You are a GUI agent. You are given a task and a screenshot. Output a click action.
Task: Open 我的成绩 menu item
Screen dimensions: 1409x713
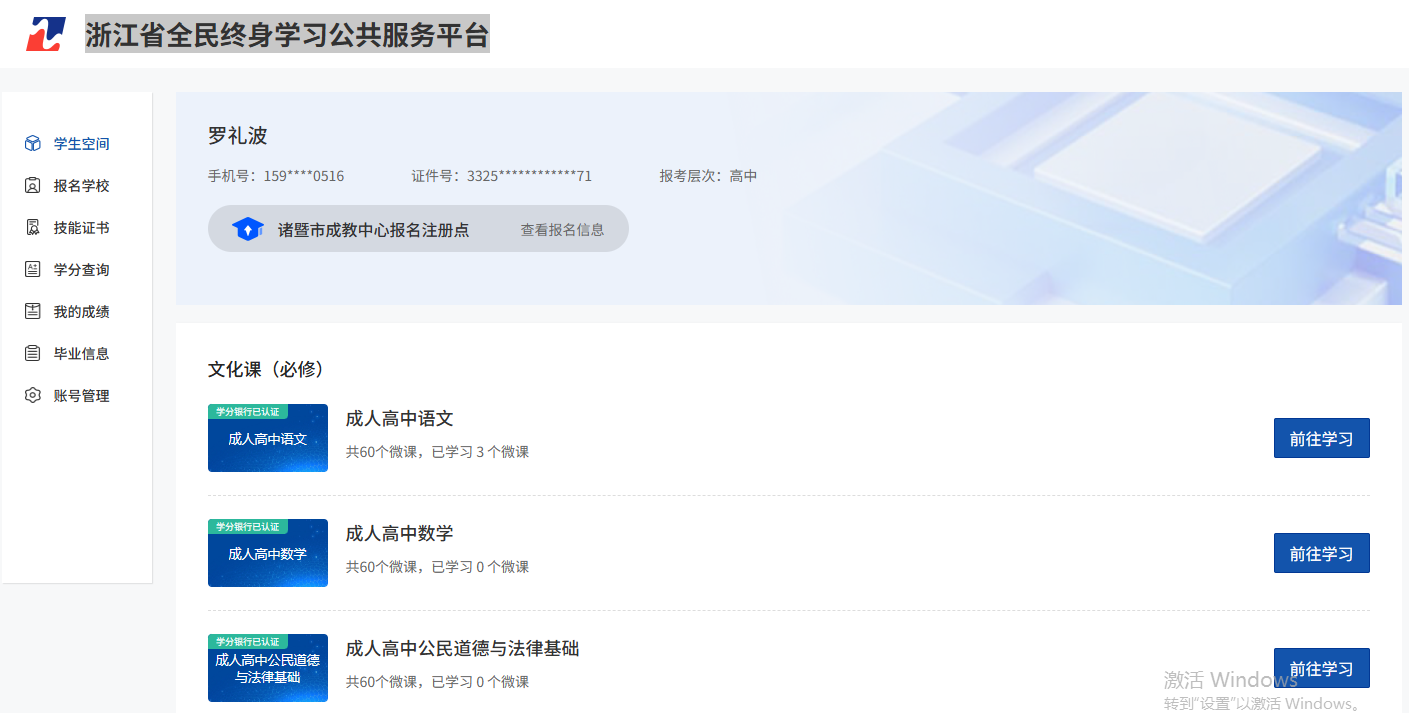[81, 312]
